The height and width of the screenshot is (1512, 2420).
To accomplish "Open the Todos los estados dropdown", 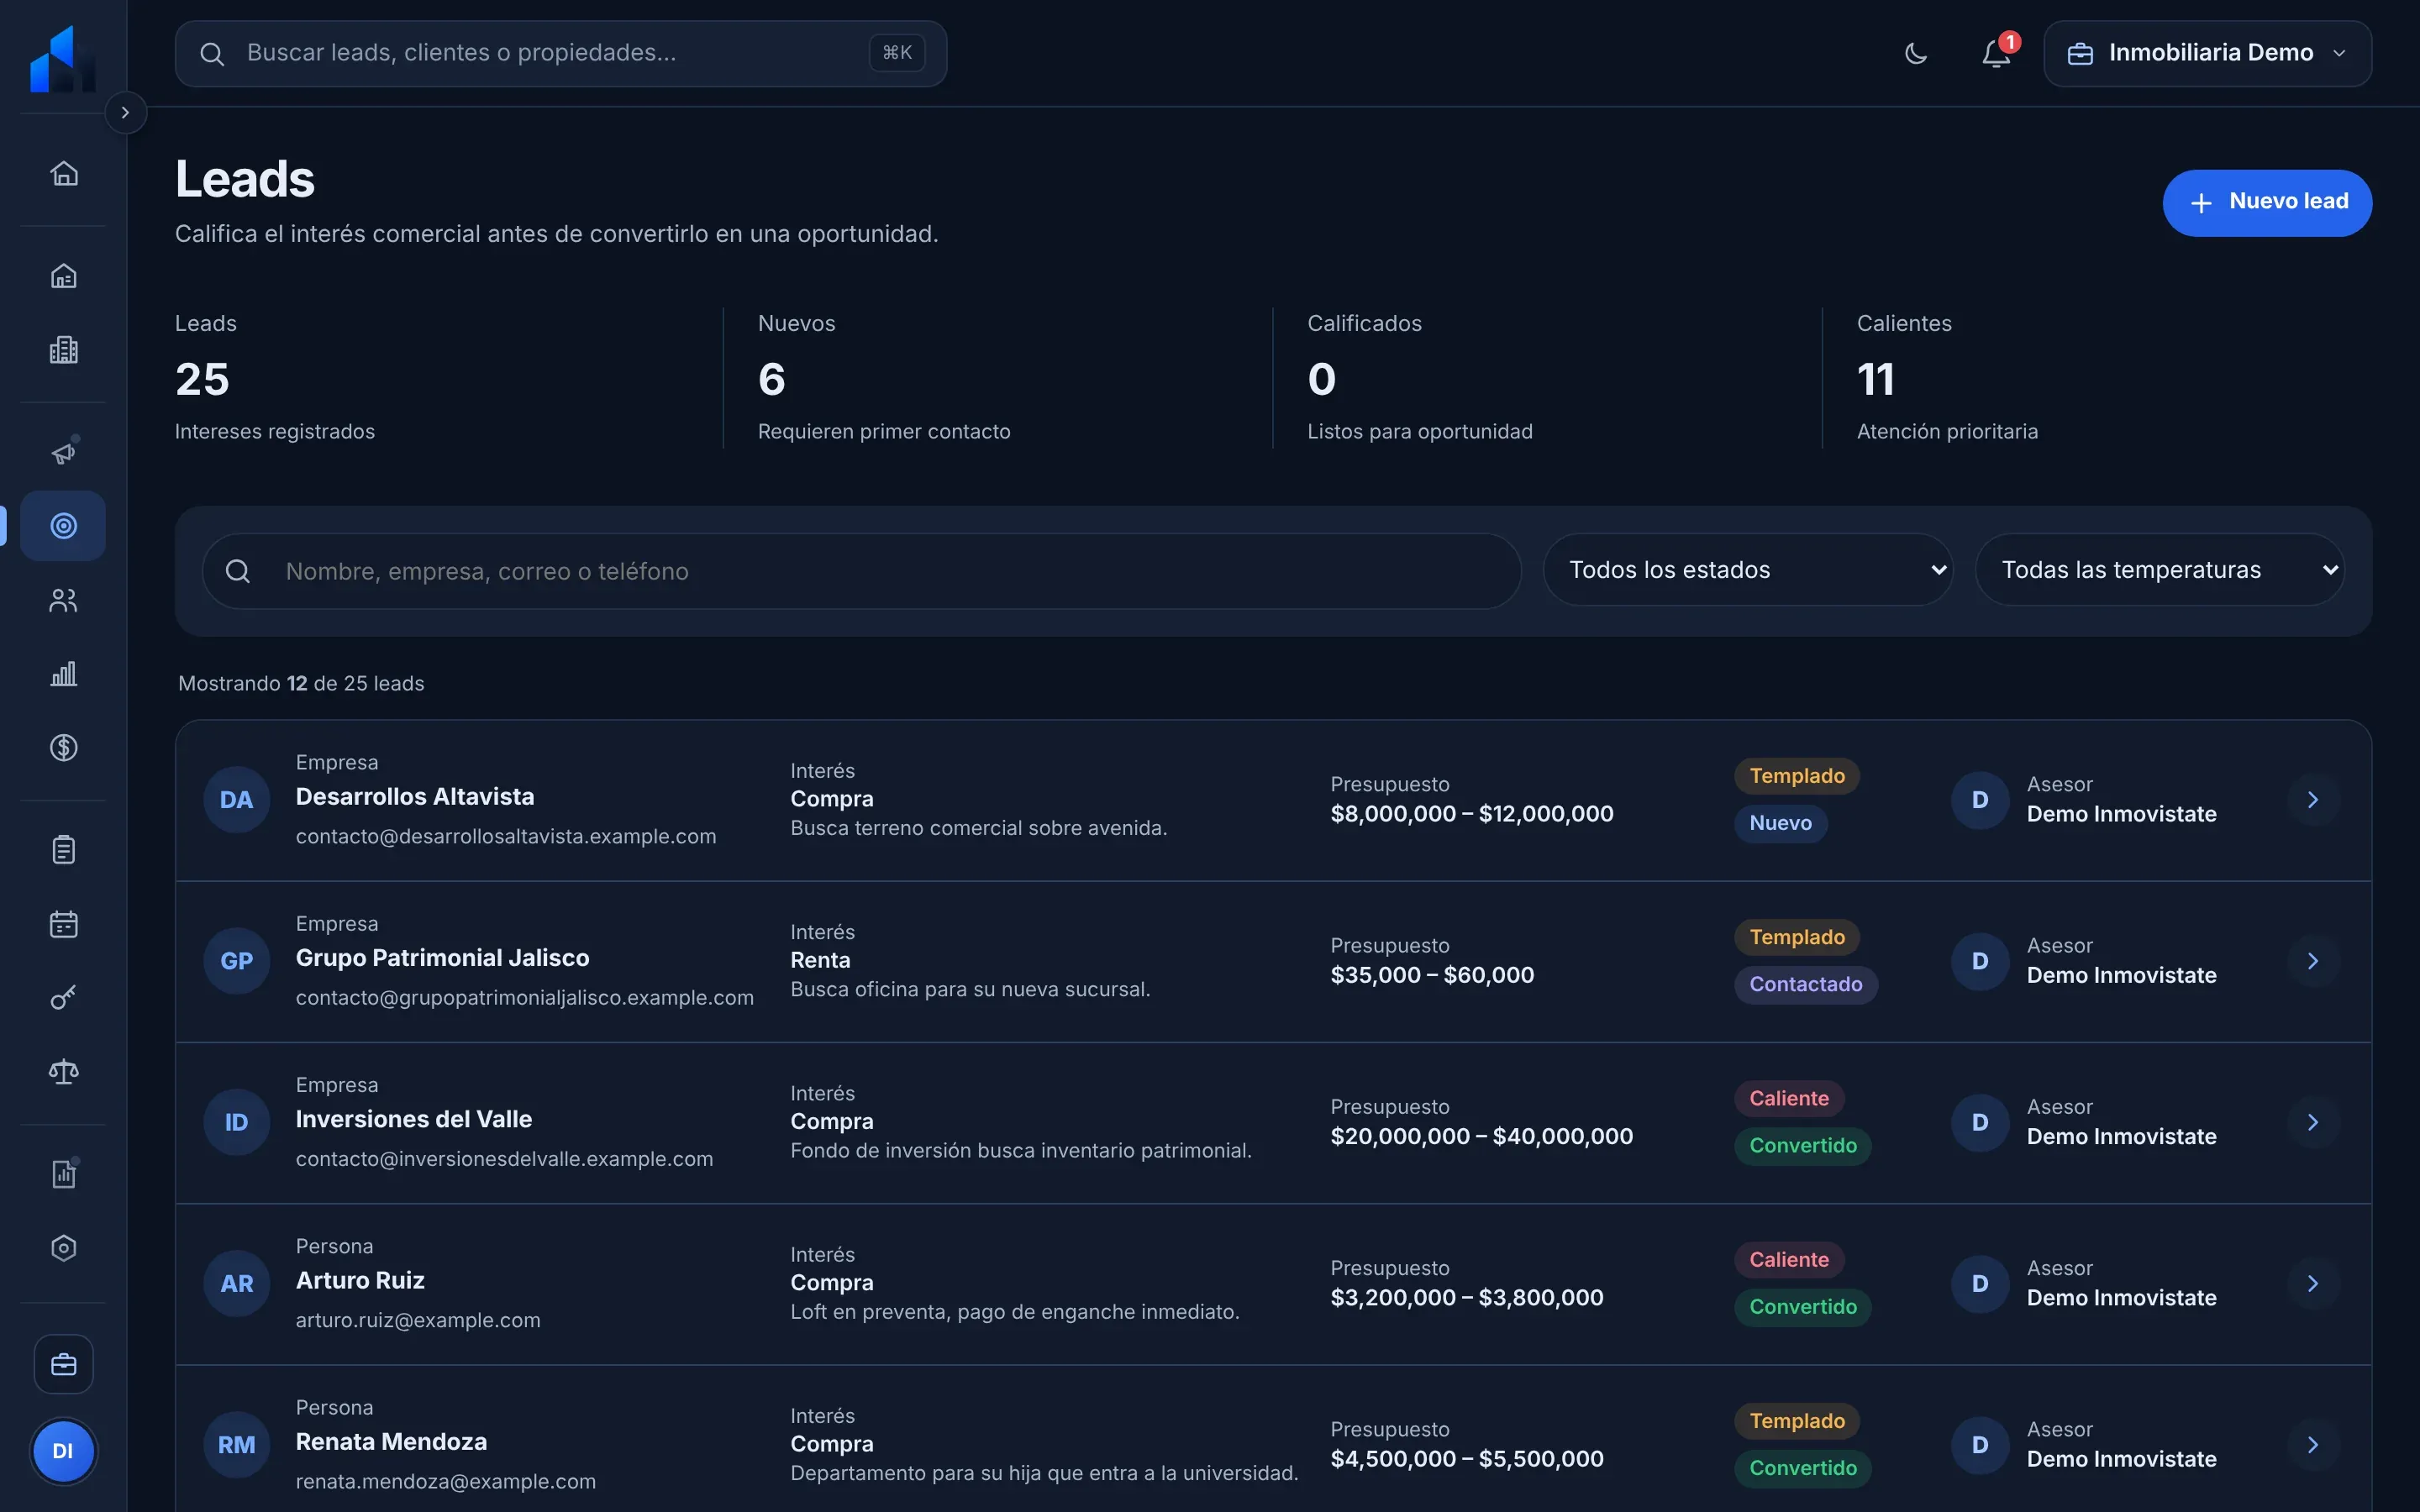I will click(1748, 570).
